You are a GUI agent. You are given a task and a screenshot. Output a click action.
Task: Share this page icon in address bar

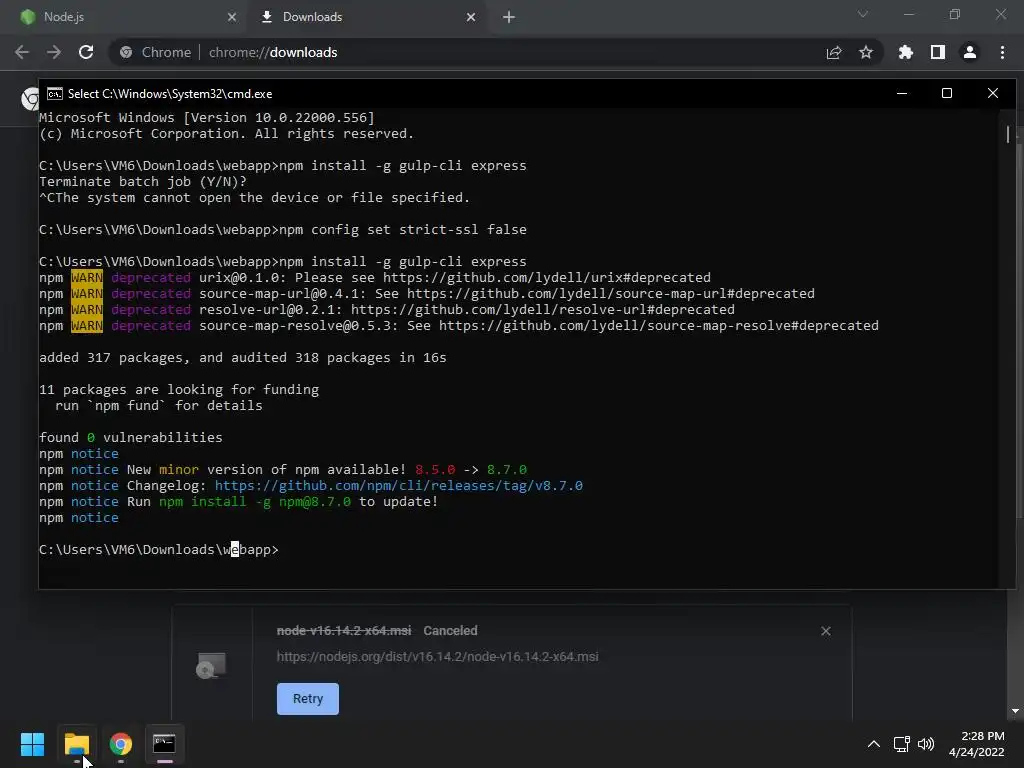(834, 52)
